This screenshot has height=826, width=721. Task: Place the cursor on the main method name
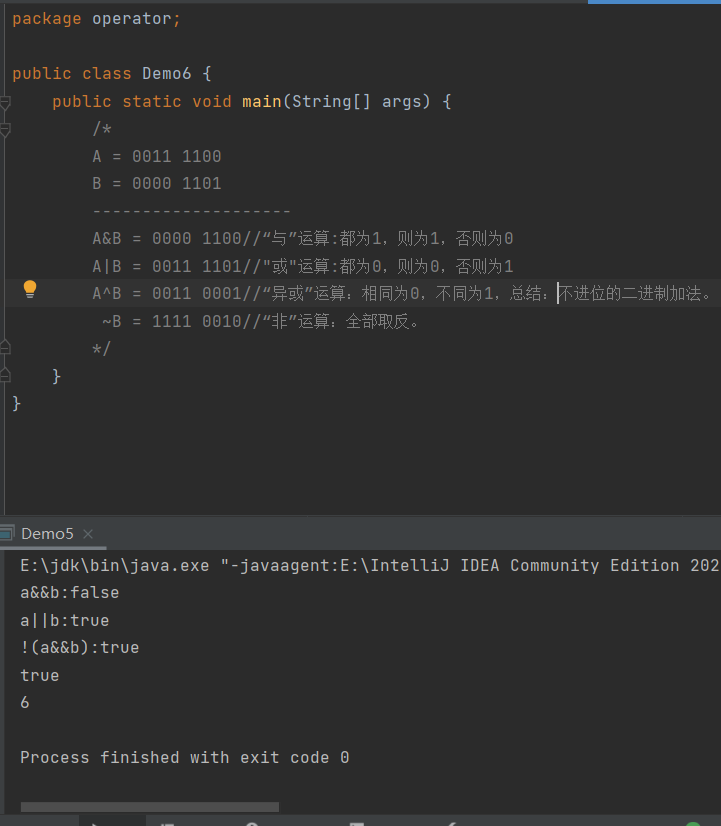click(262, 102)
